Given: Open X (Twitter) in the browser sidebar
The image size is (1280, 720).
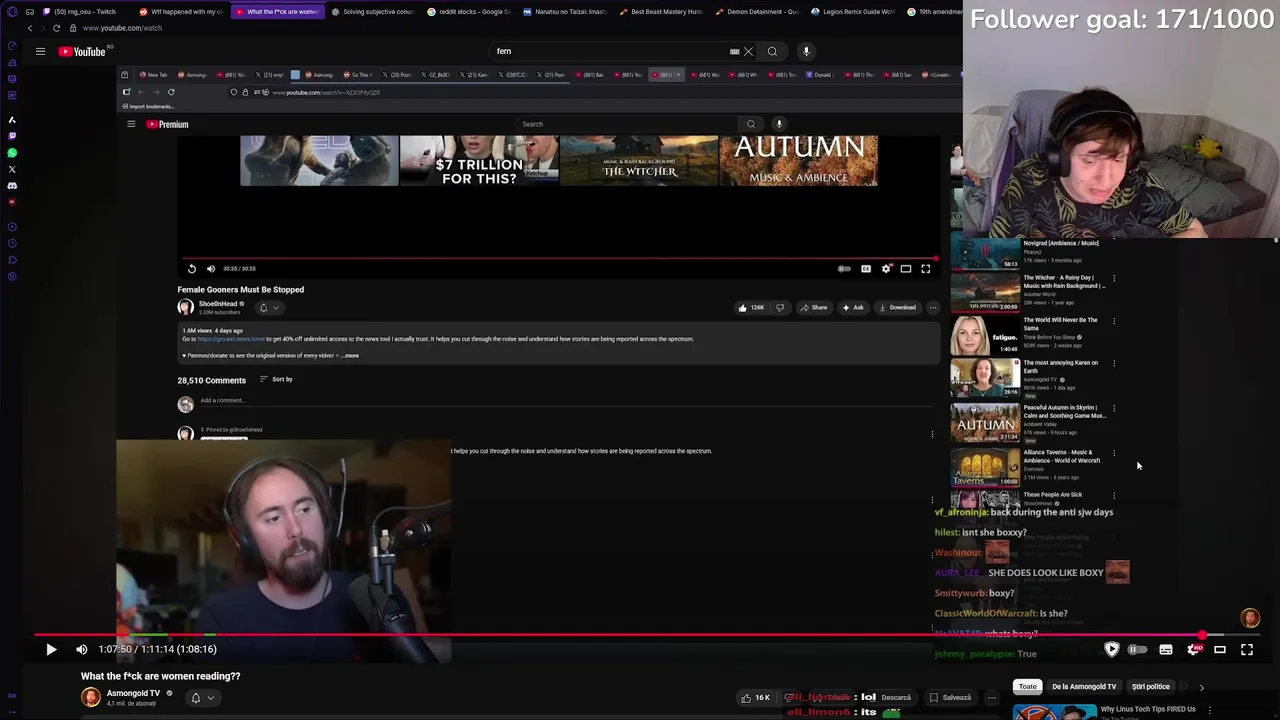Looking at the screenshot, I should [12, 169].
